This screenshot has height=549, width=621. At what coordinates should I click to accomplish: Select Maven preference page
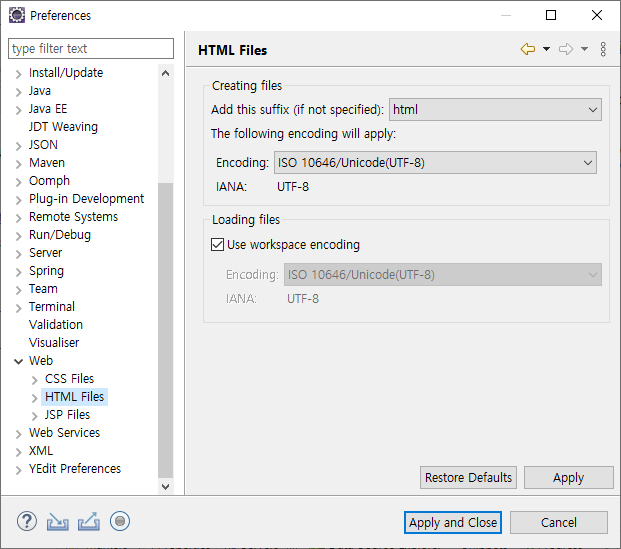[47, 162]
